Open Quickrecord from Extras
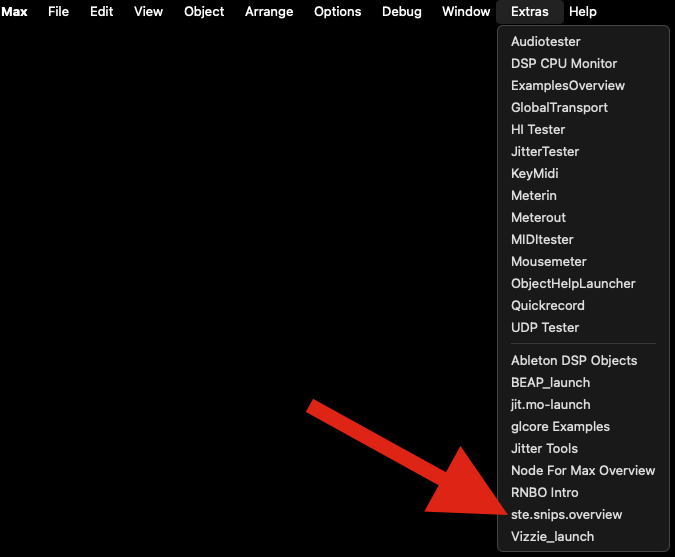Image resolution: width=675 pixels, height=557 pixels. [547, 306]
